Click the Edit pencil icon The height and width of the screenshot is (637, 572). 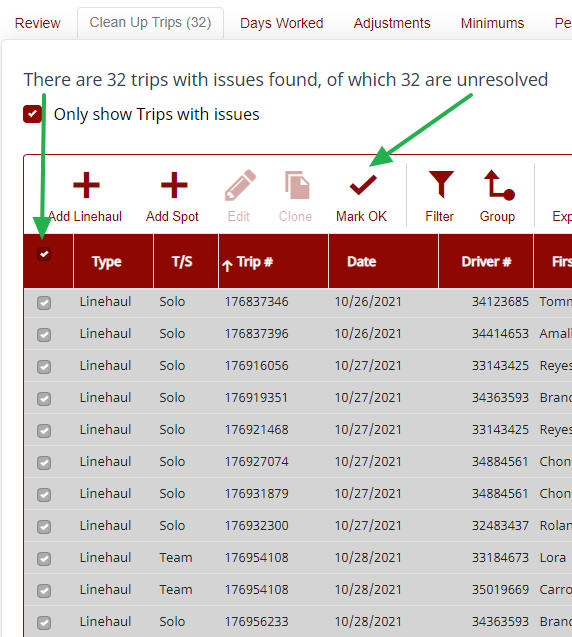coord(240,185)
